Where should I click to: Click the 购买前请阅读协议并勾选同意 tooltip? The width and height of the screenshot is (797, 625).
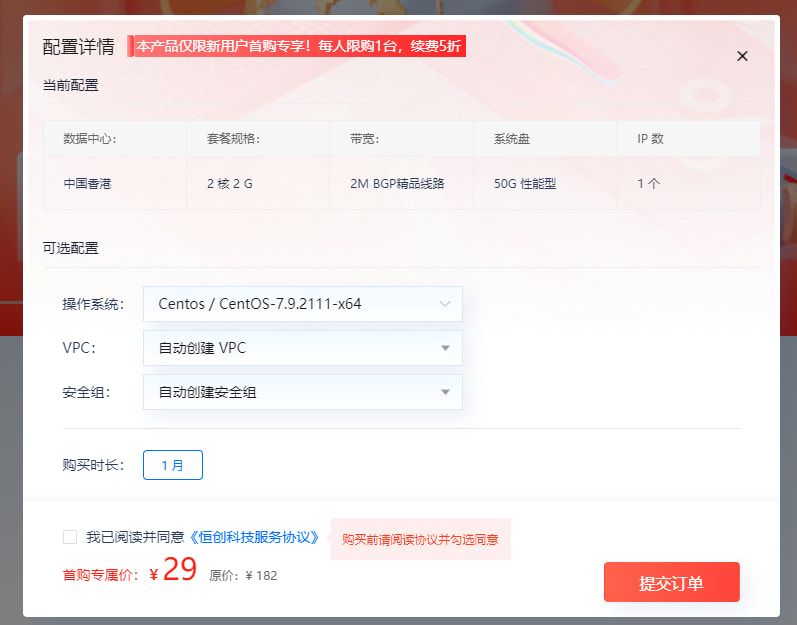click(420, 539)
